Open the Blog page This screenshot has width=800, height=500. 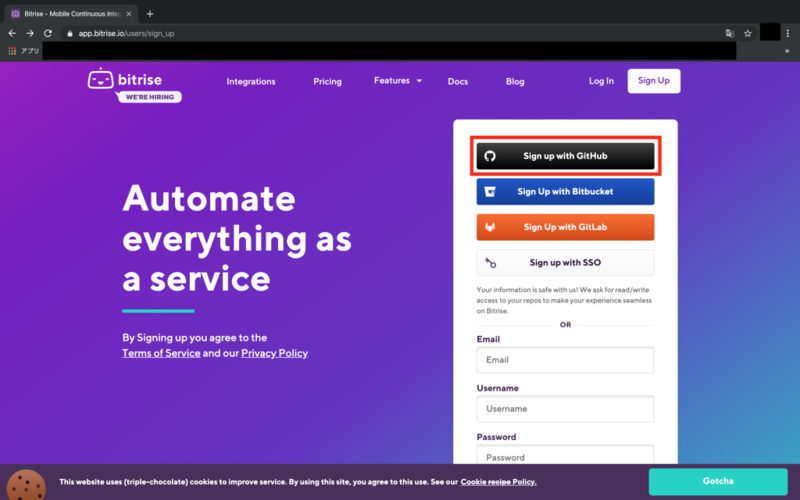pyautogui.click(x=515, y=81)
